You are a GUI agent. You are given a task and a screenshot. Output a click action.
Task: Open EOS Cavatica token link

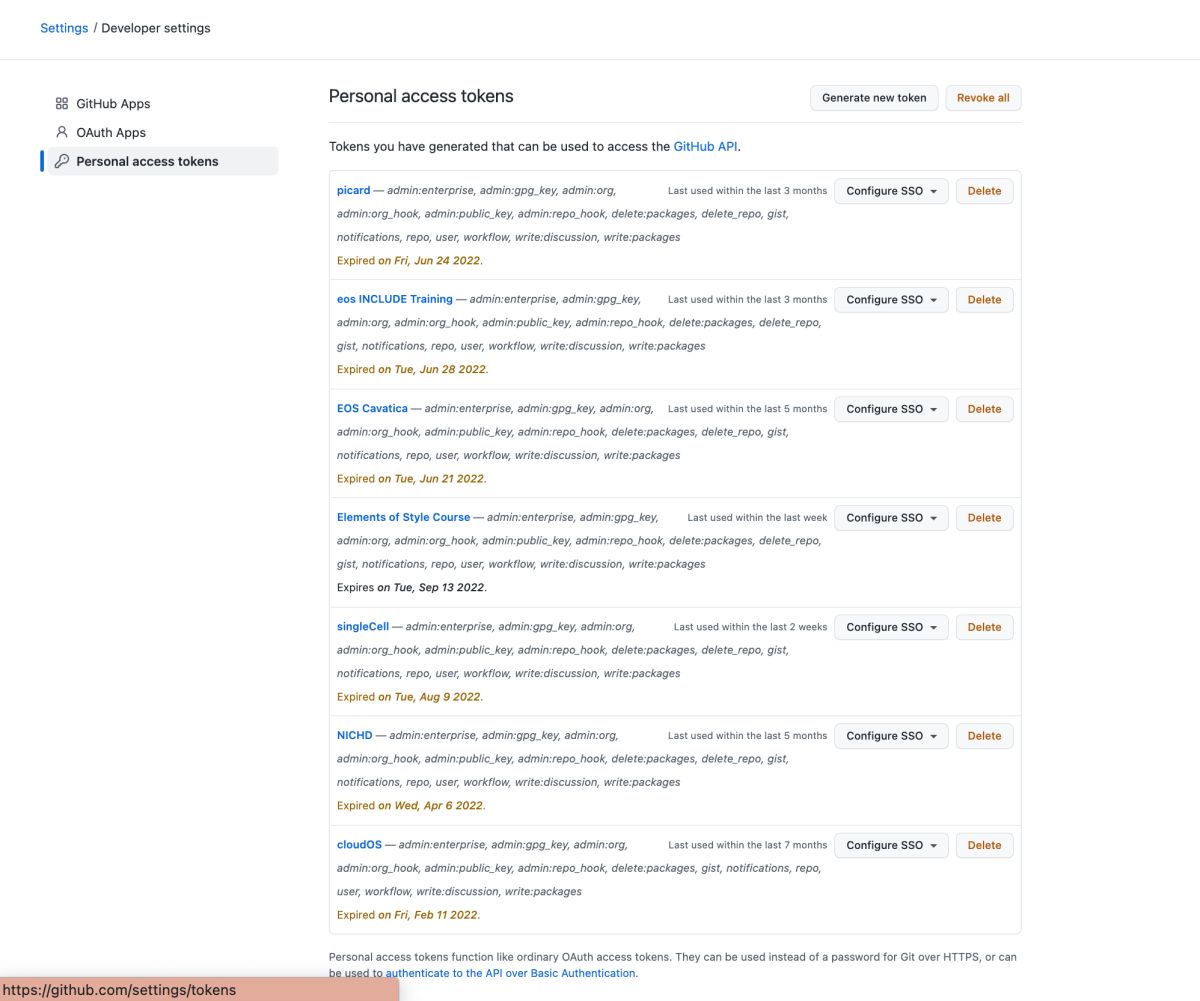click(372, 408)
